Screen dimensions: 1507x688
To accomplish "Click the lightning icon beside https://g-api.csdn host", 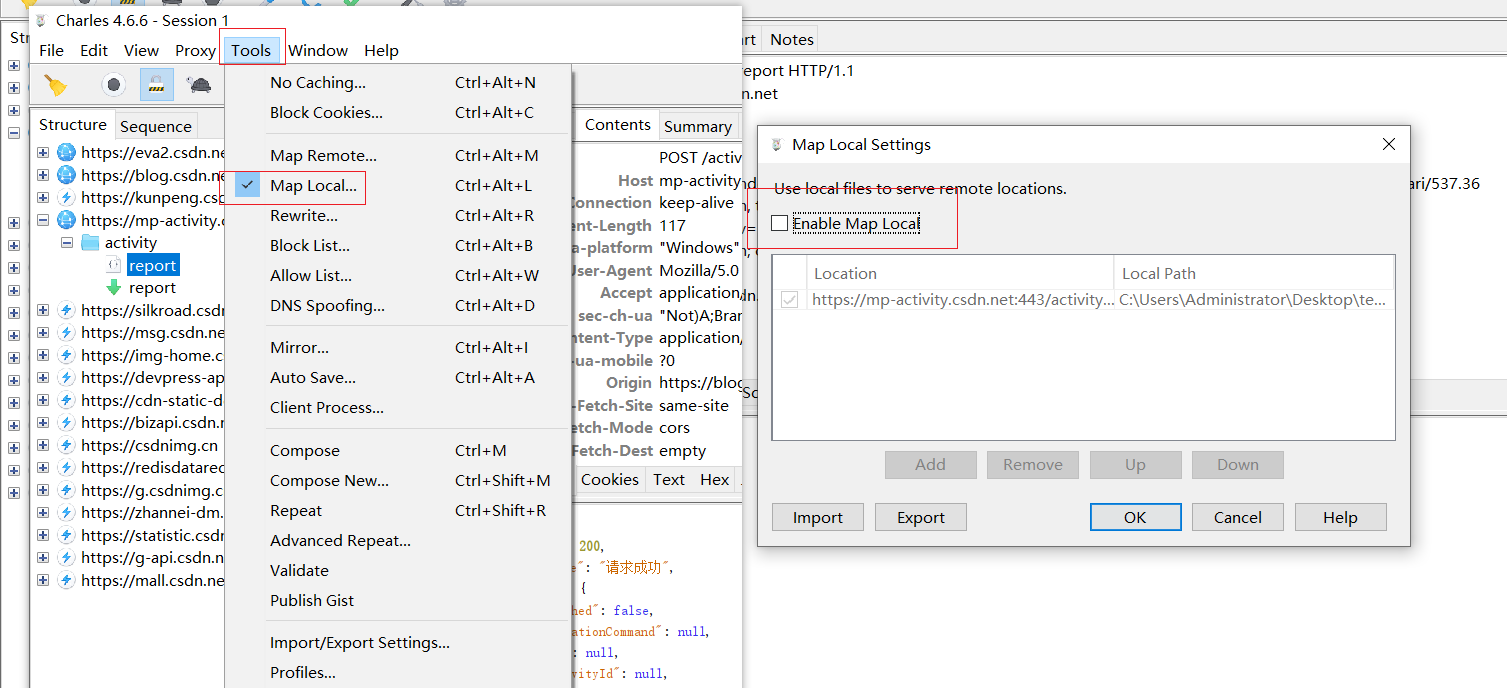I will coord(66,558).
